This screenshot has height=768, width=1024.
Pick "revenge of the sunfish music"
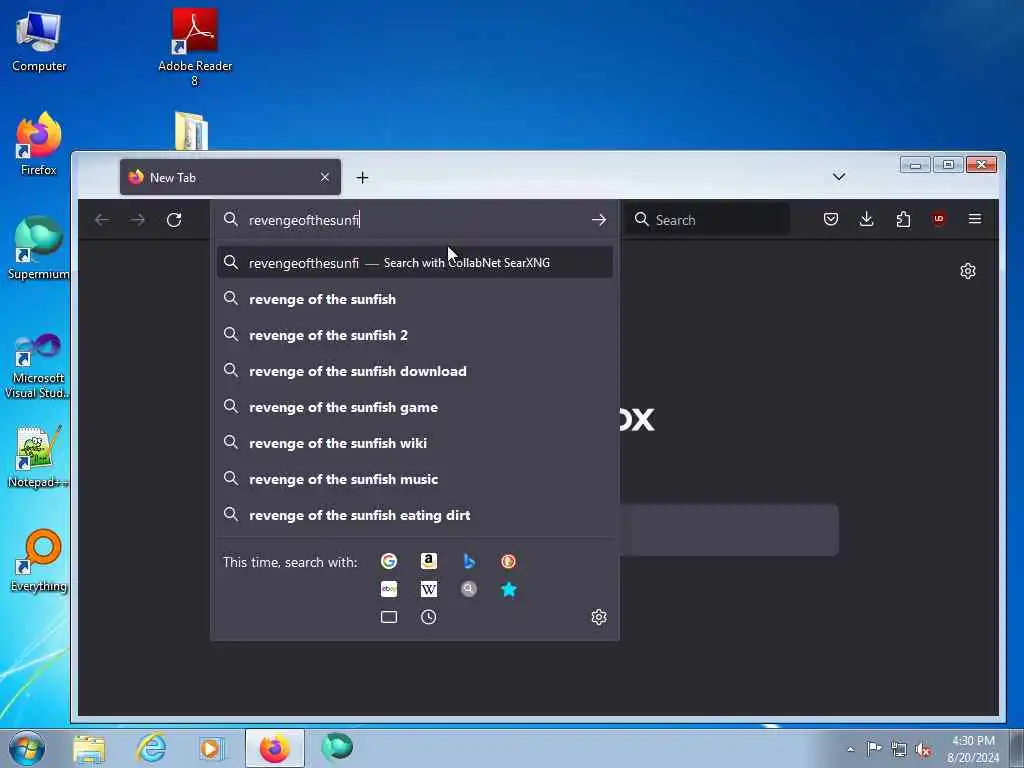coord(415,479)
